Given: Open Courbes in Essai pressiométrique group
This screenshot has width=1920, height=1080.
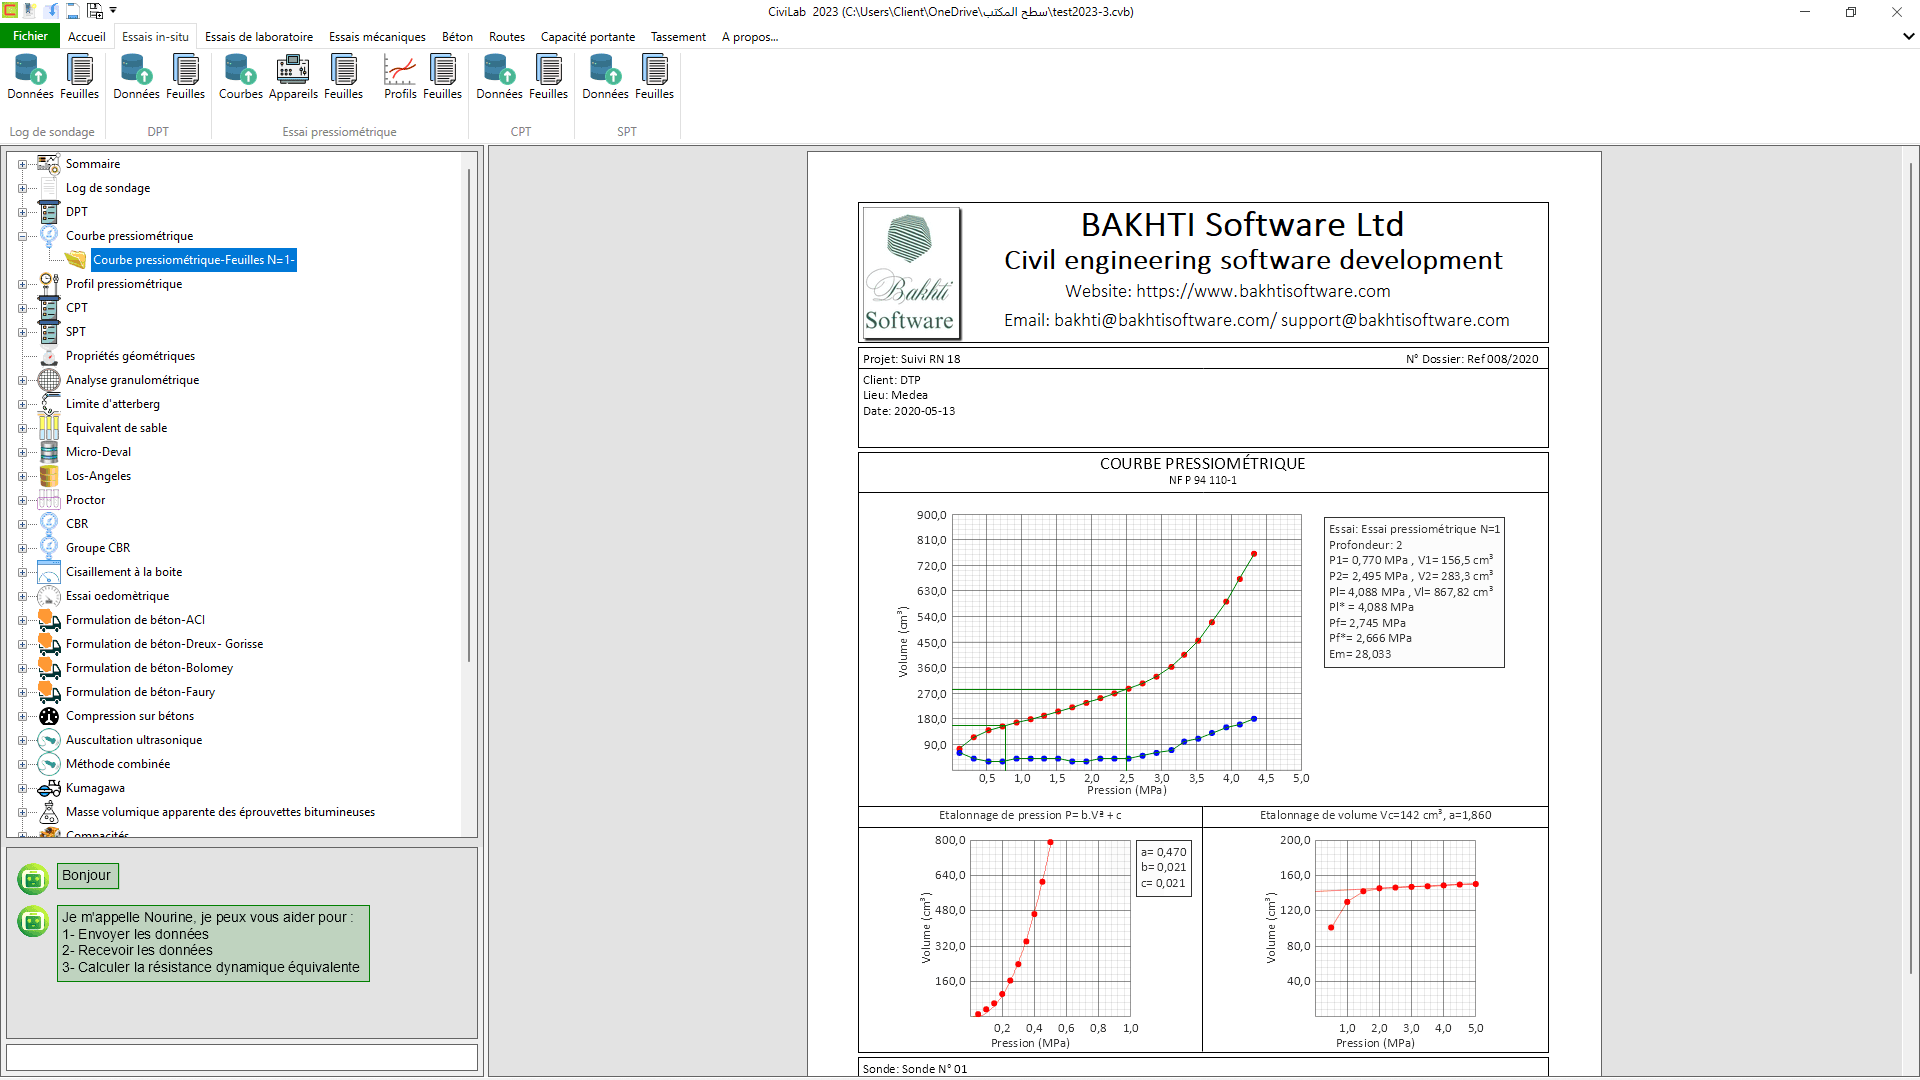Looking at the screenshot, I should tap(241, 77).
